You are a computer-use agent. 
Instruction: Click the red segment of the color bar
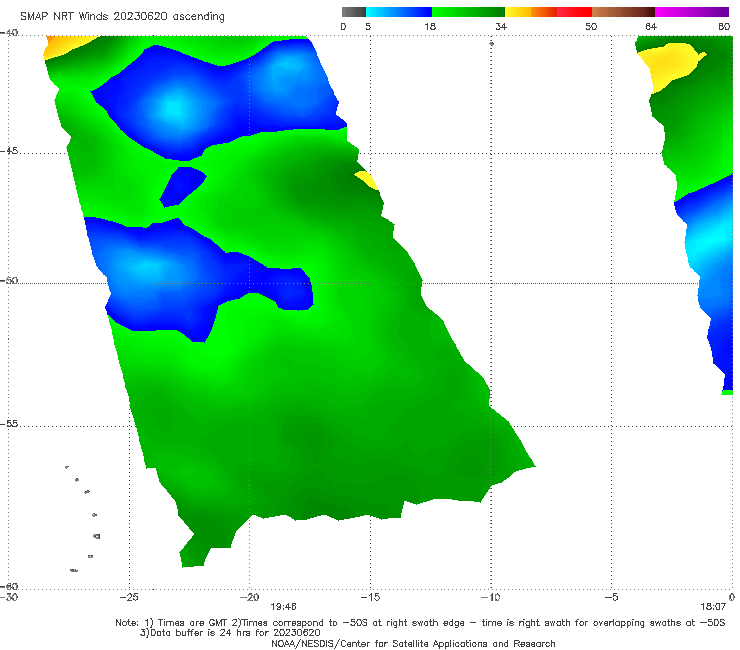[574, 12]
